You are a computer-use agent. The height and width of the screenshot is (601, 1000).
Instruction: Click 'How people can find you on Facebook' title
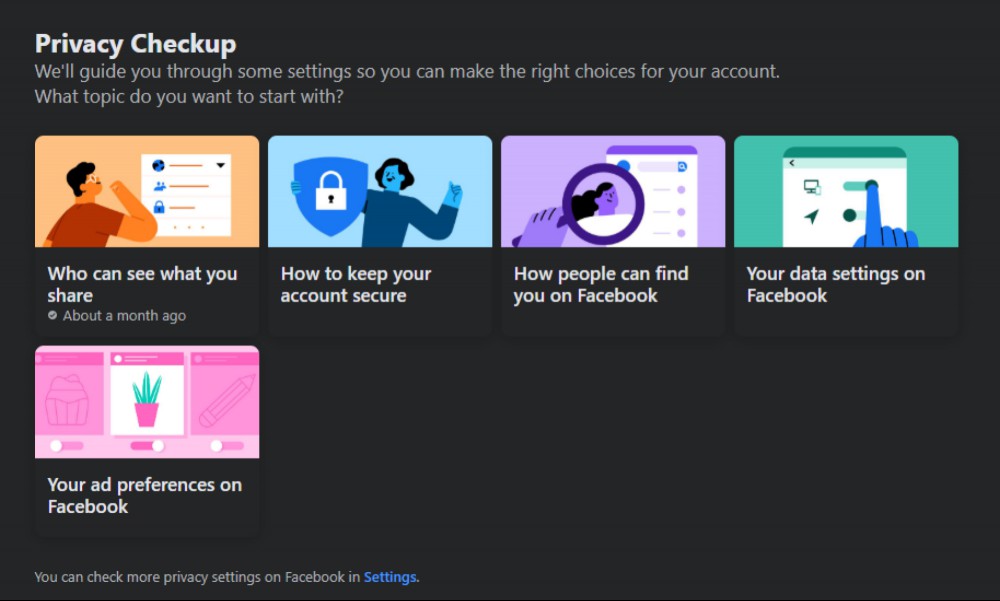(x=601, y=285)
